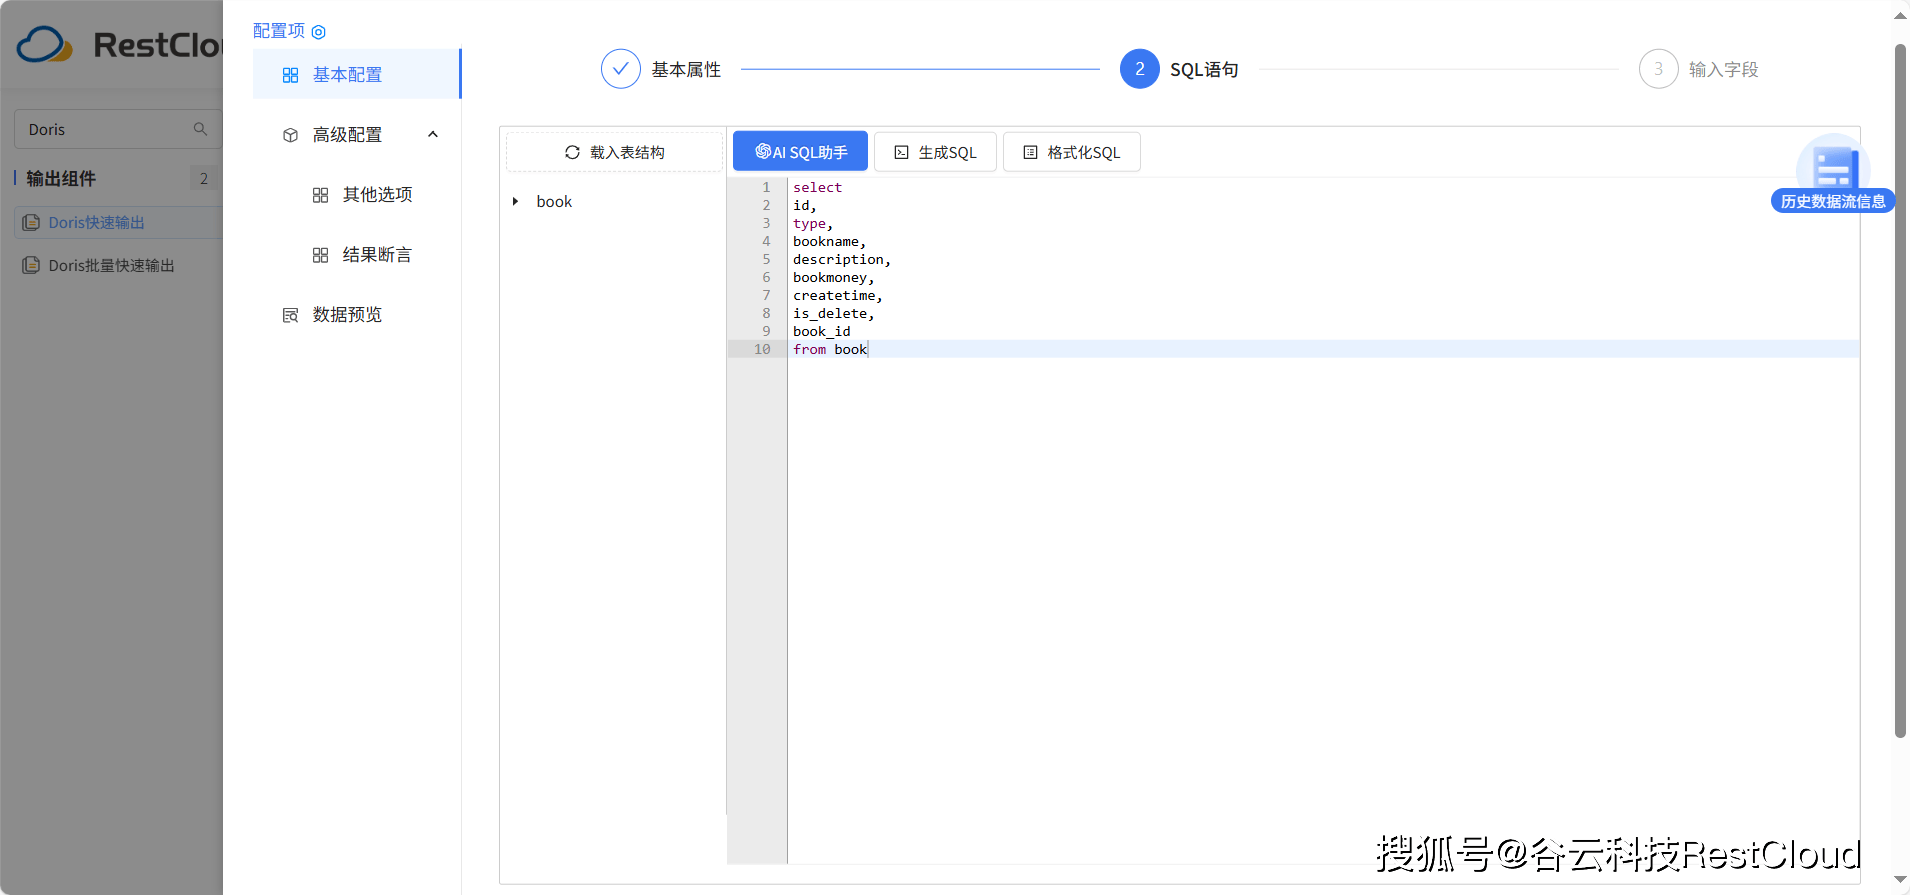1910x895 pixels.
Task: Click the 载入表结构 button
Action: (614, 152)
